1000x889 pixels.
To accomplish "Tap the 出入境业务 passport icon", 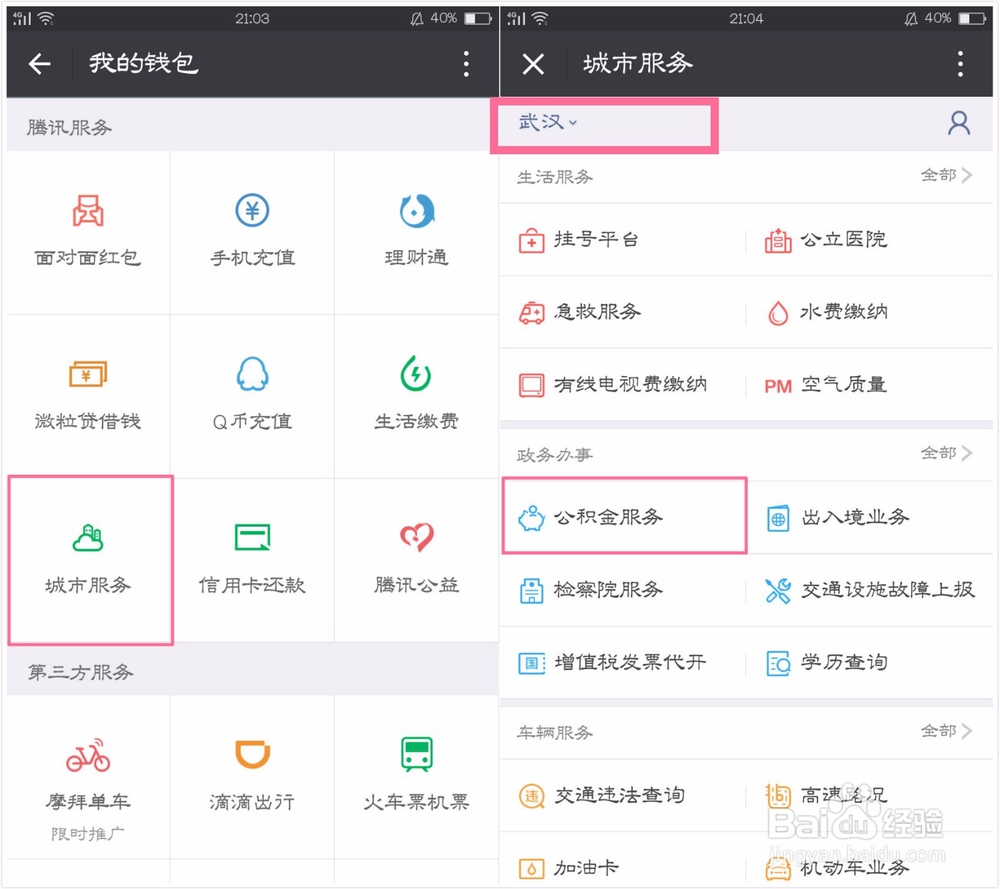I will click(x=778, y=518).
